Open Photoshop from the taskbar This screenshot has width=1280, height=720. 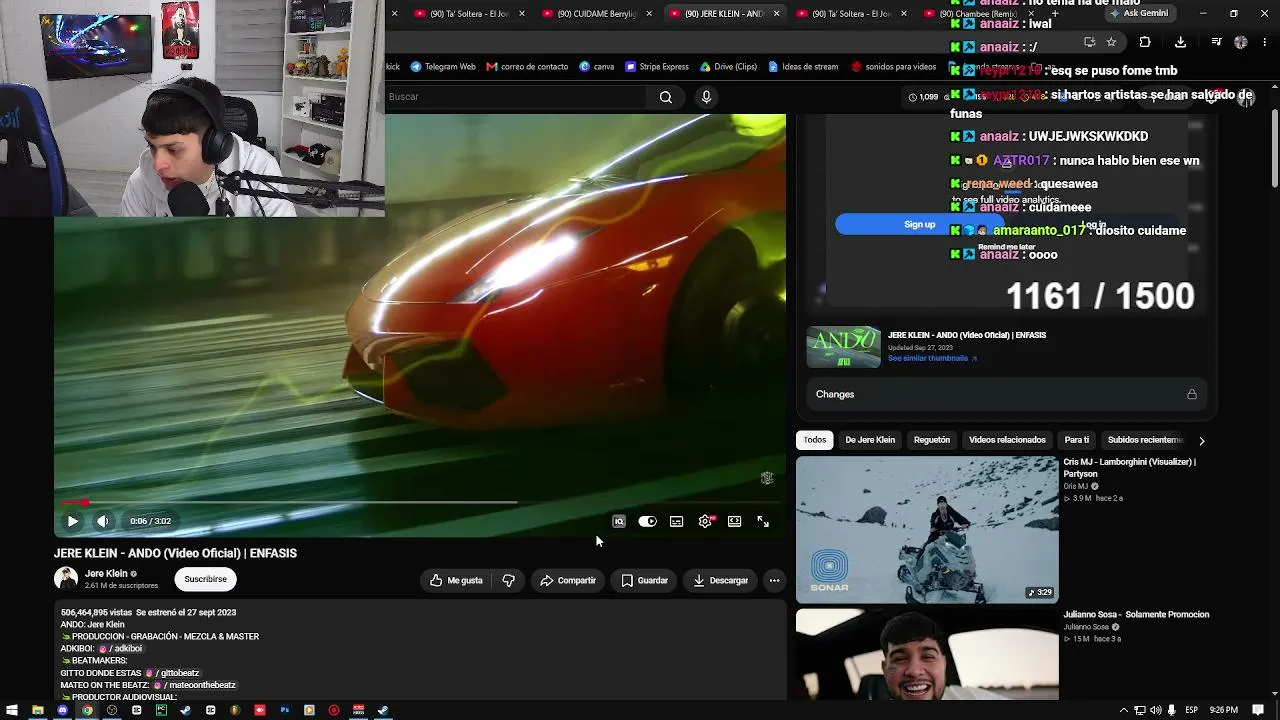[284, 710]
